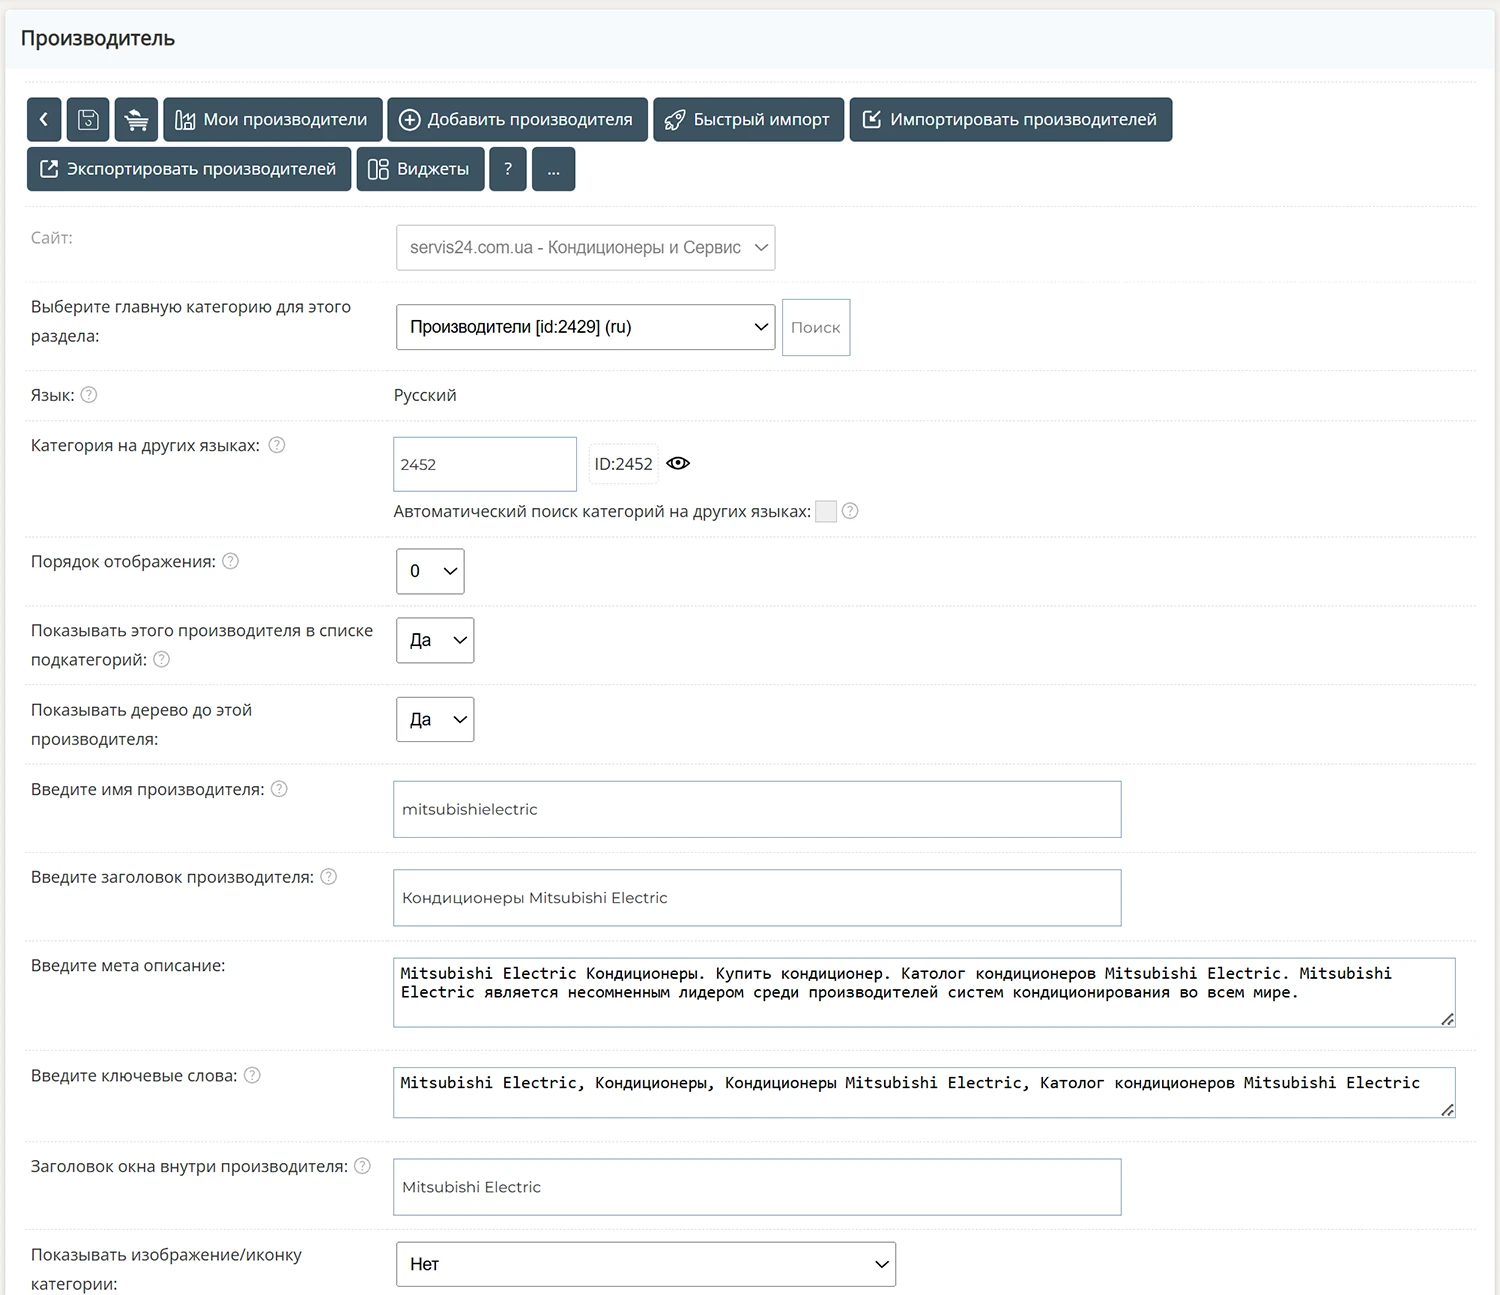1500x1295 pixels.
Task: Open main category dropdown Производители [id:2429]
Action: pos(586,327)
